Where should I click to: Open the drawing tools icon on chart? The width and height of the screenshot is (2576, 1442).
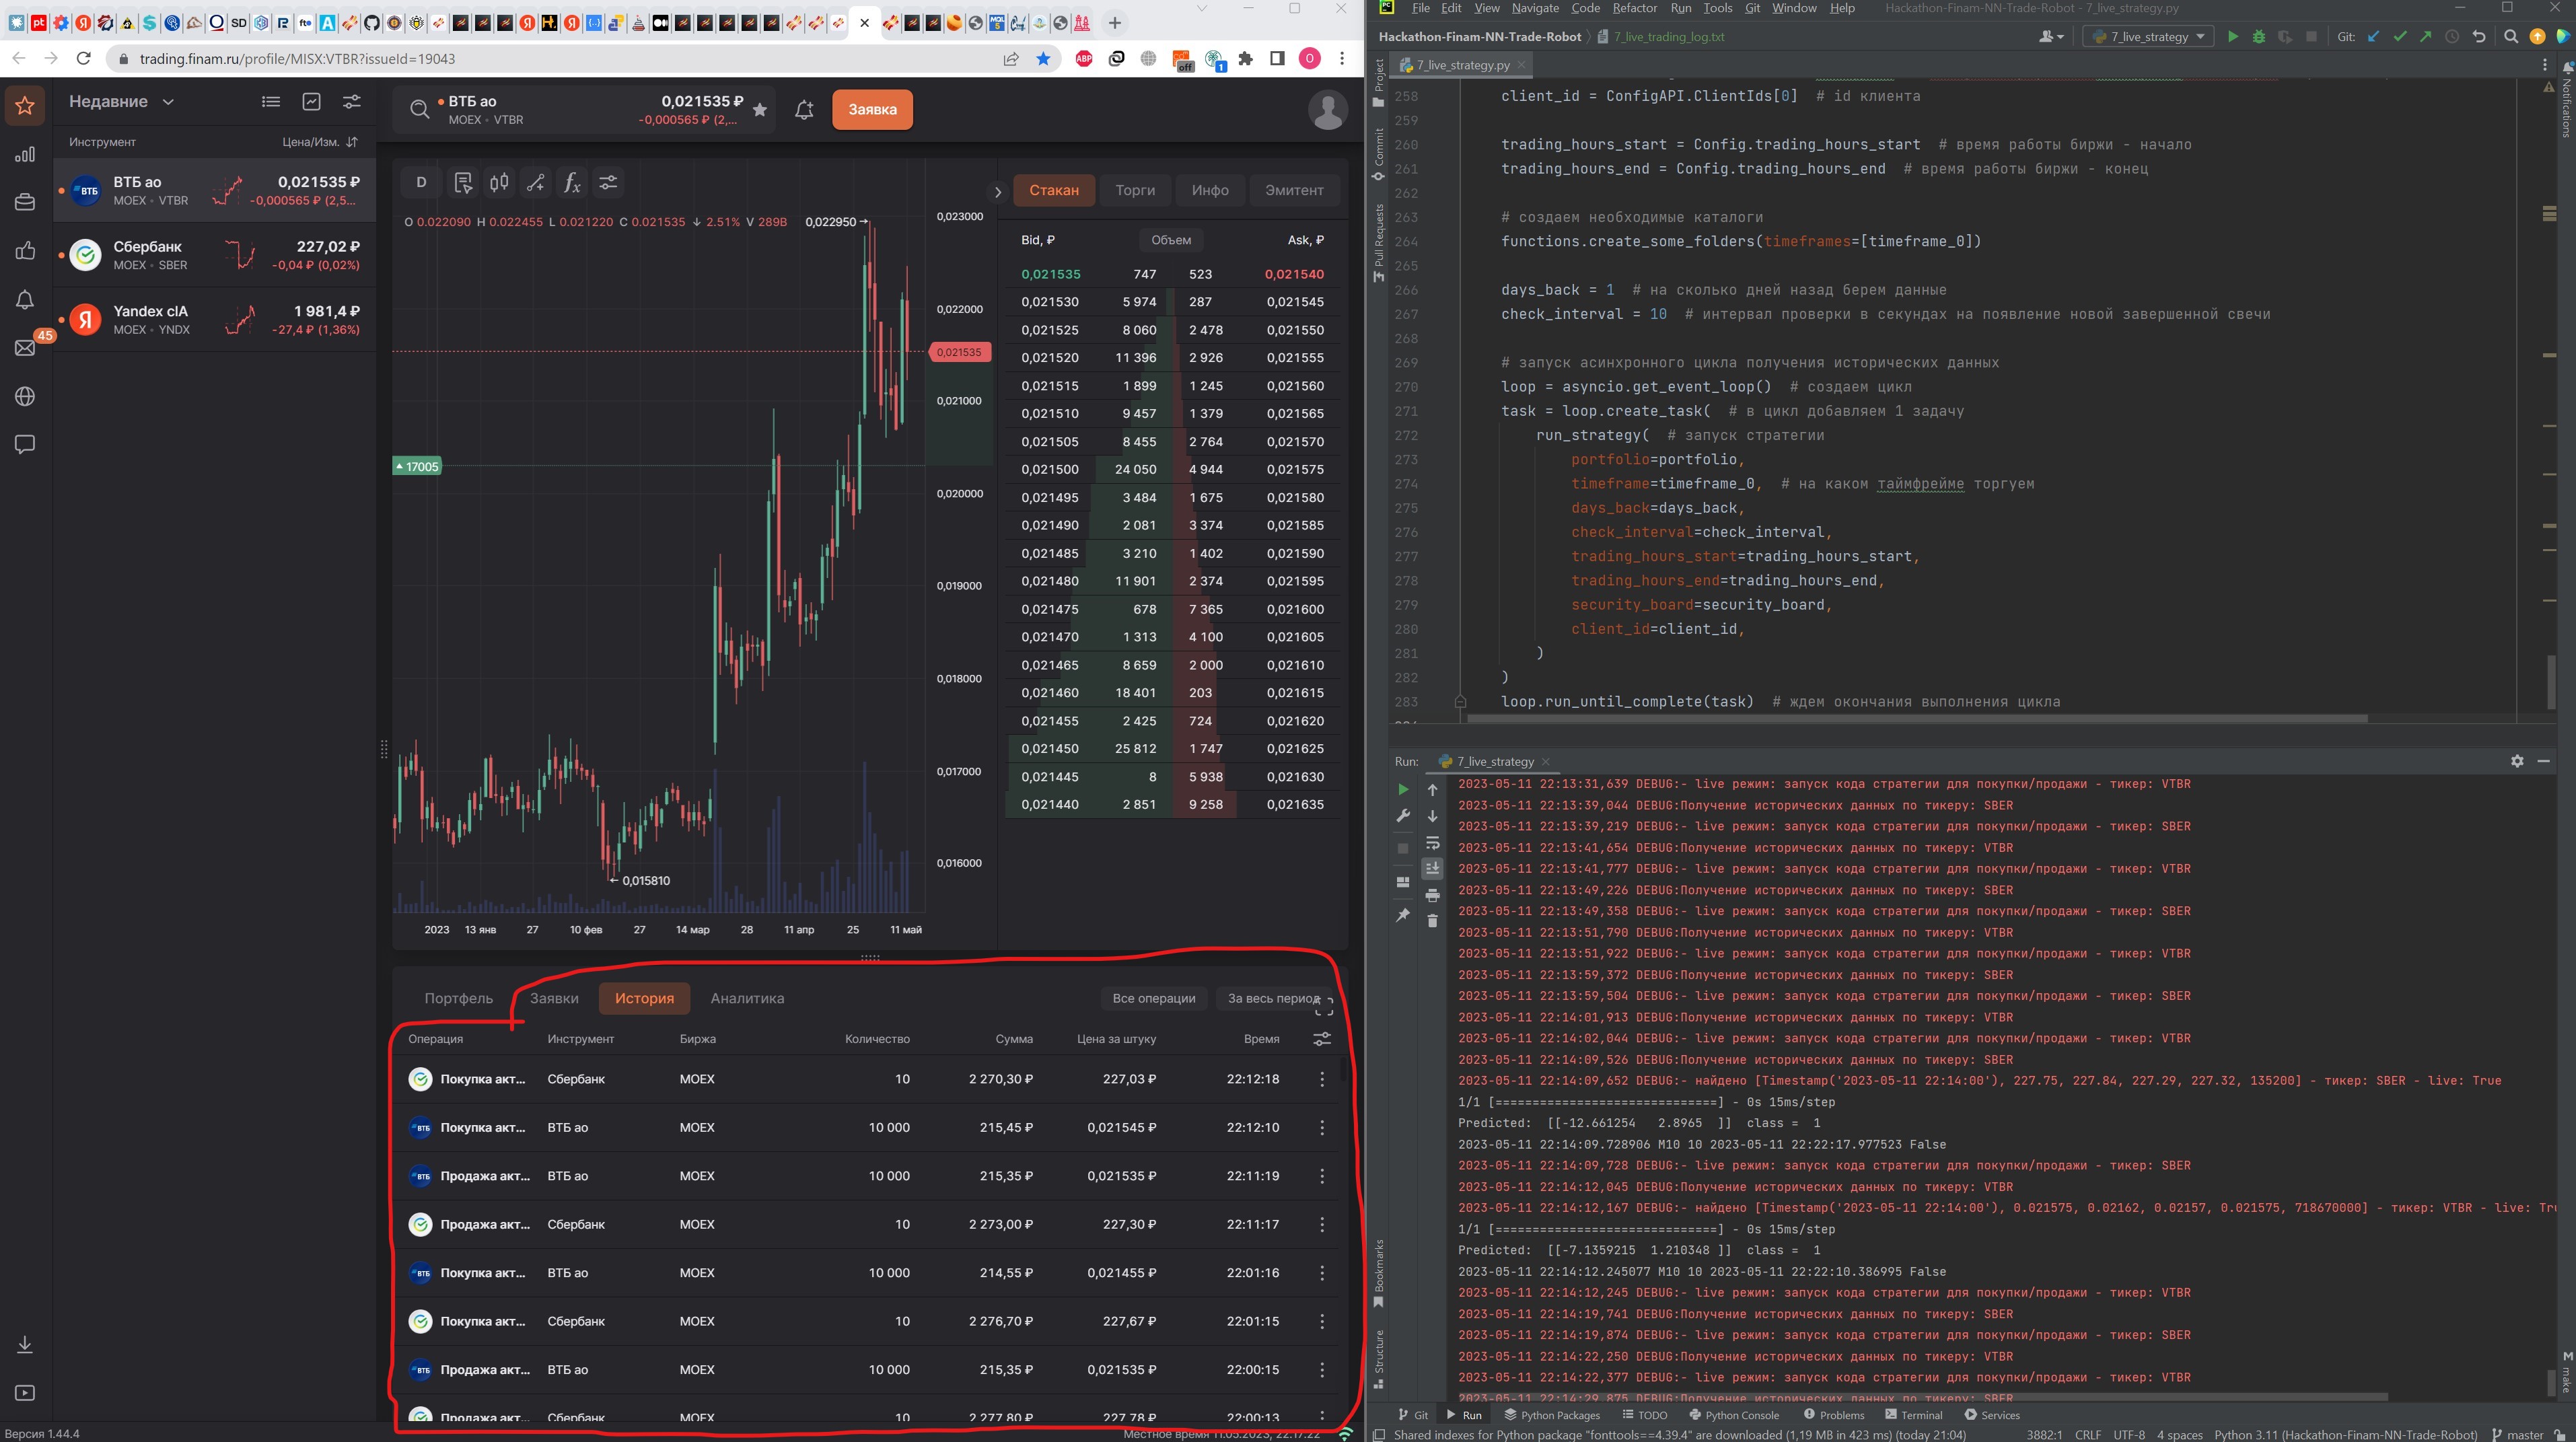pyautogui.click(x=536, y=183)
